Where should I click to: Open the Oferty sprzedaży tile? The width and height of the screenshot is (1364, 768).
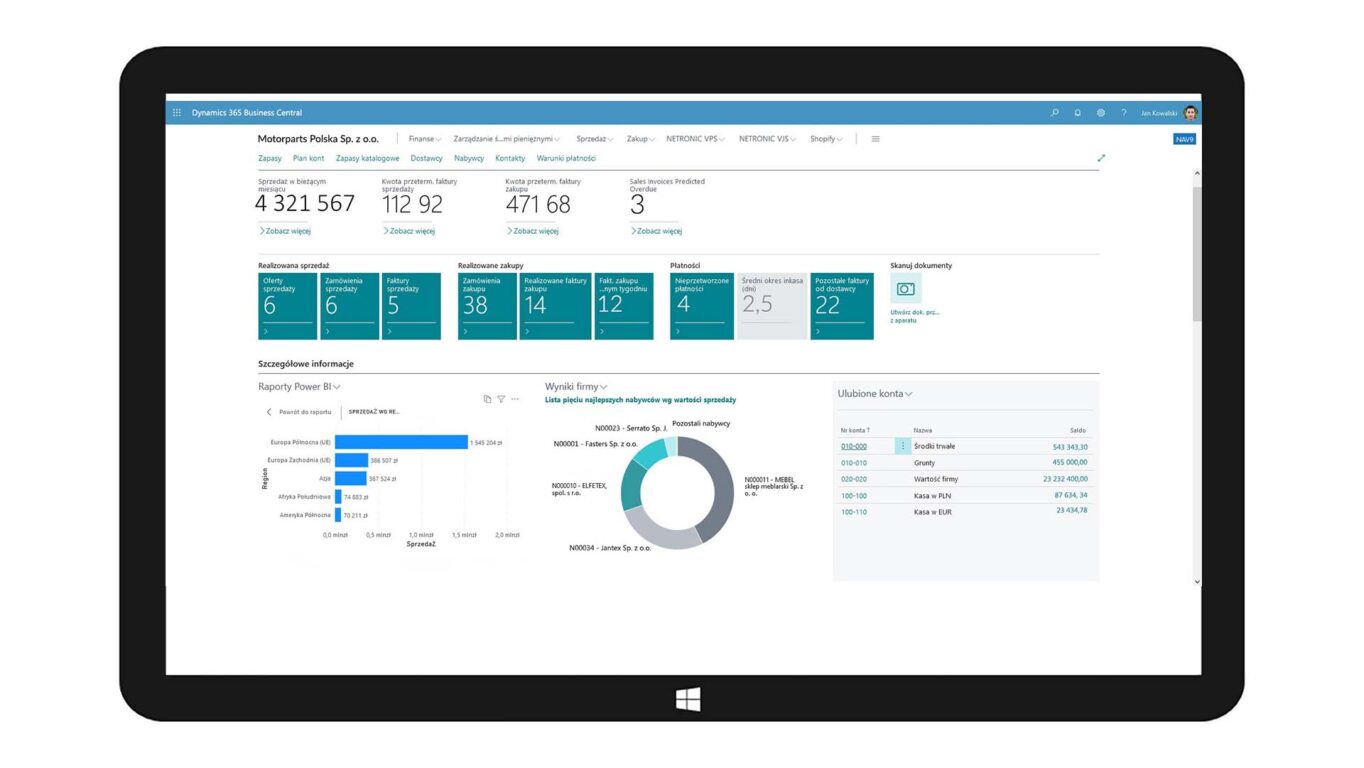[x=287, y=306]
